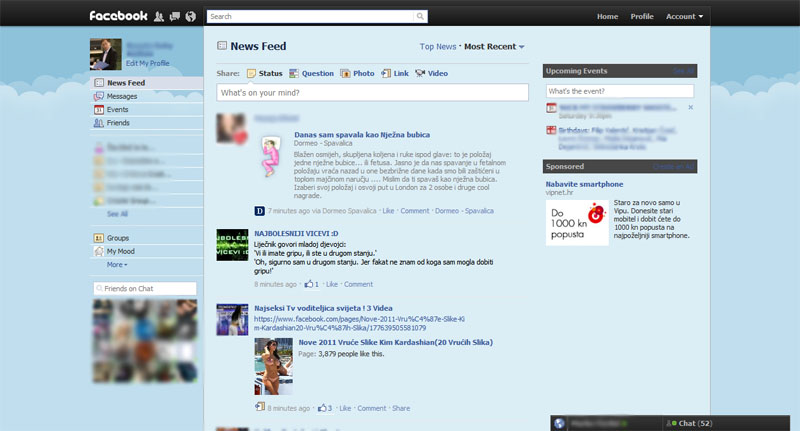The width and height of the screenshot is (800, 431).
Task: Click the sleeping figure post thumbnail
Action: [x=271, y=157]
